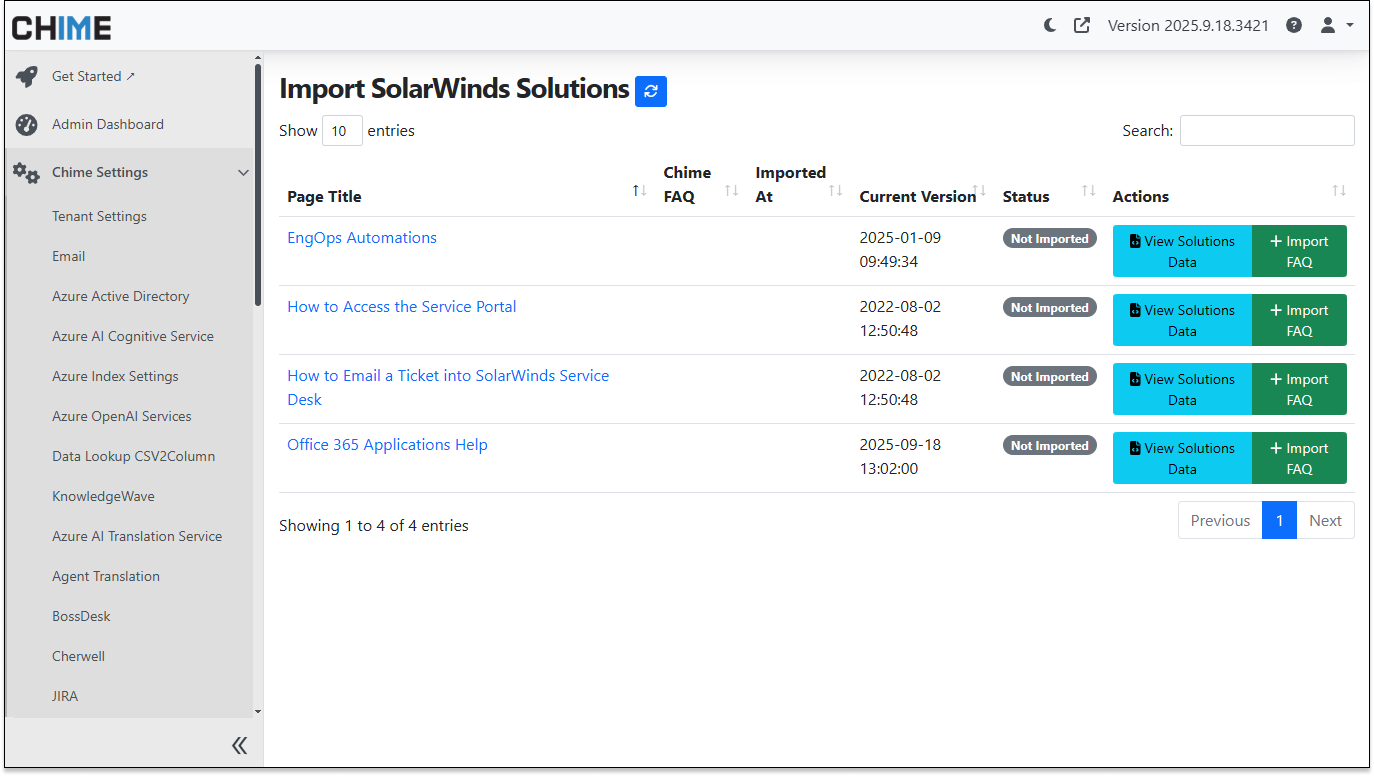Click Not Imported badge for Office 365 row
1374x776 pixels.
[x=1049, y=446]
